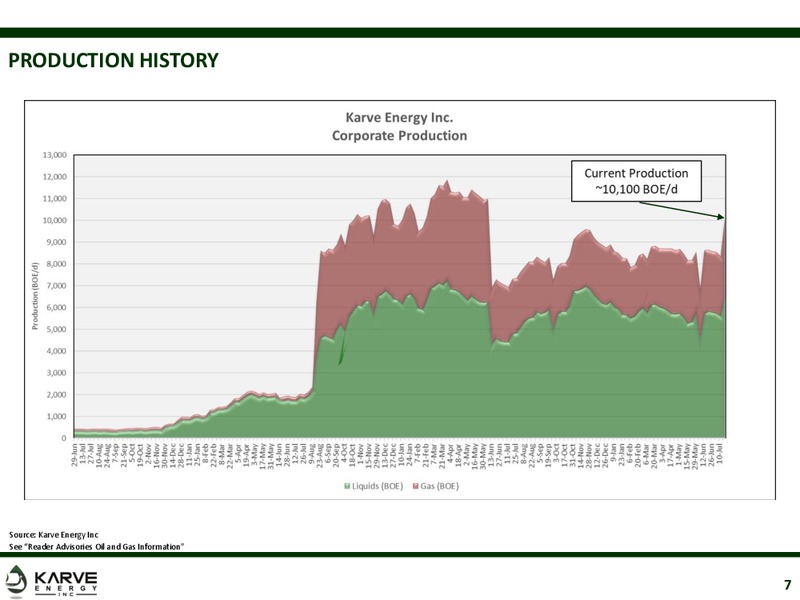Image resolution: width=800 pixels, height=600 pixels.
Task: Select the 'Gas (BOE)' legend label
Action: pos(439,486)
